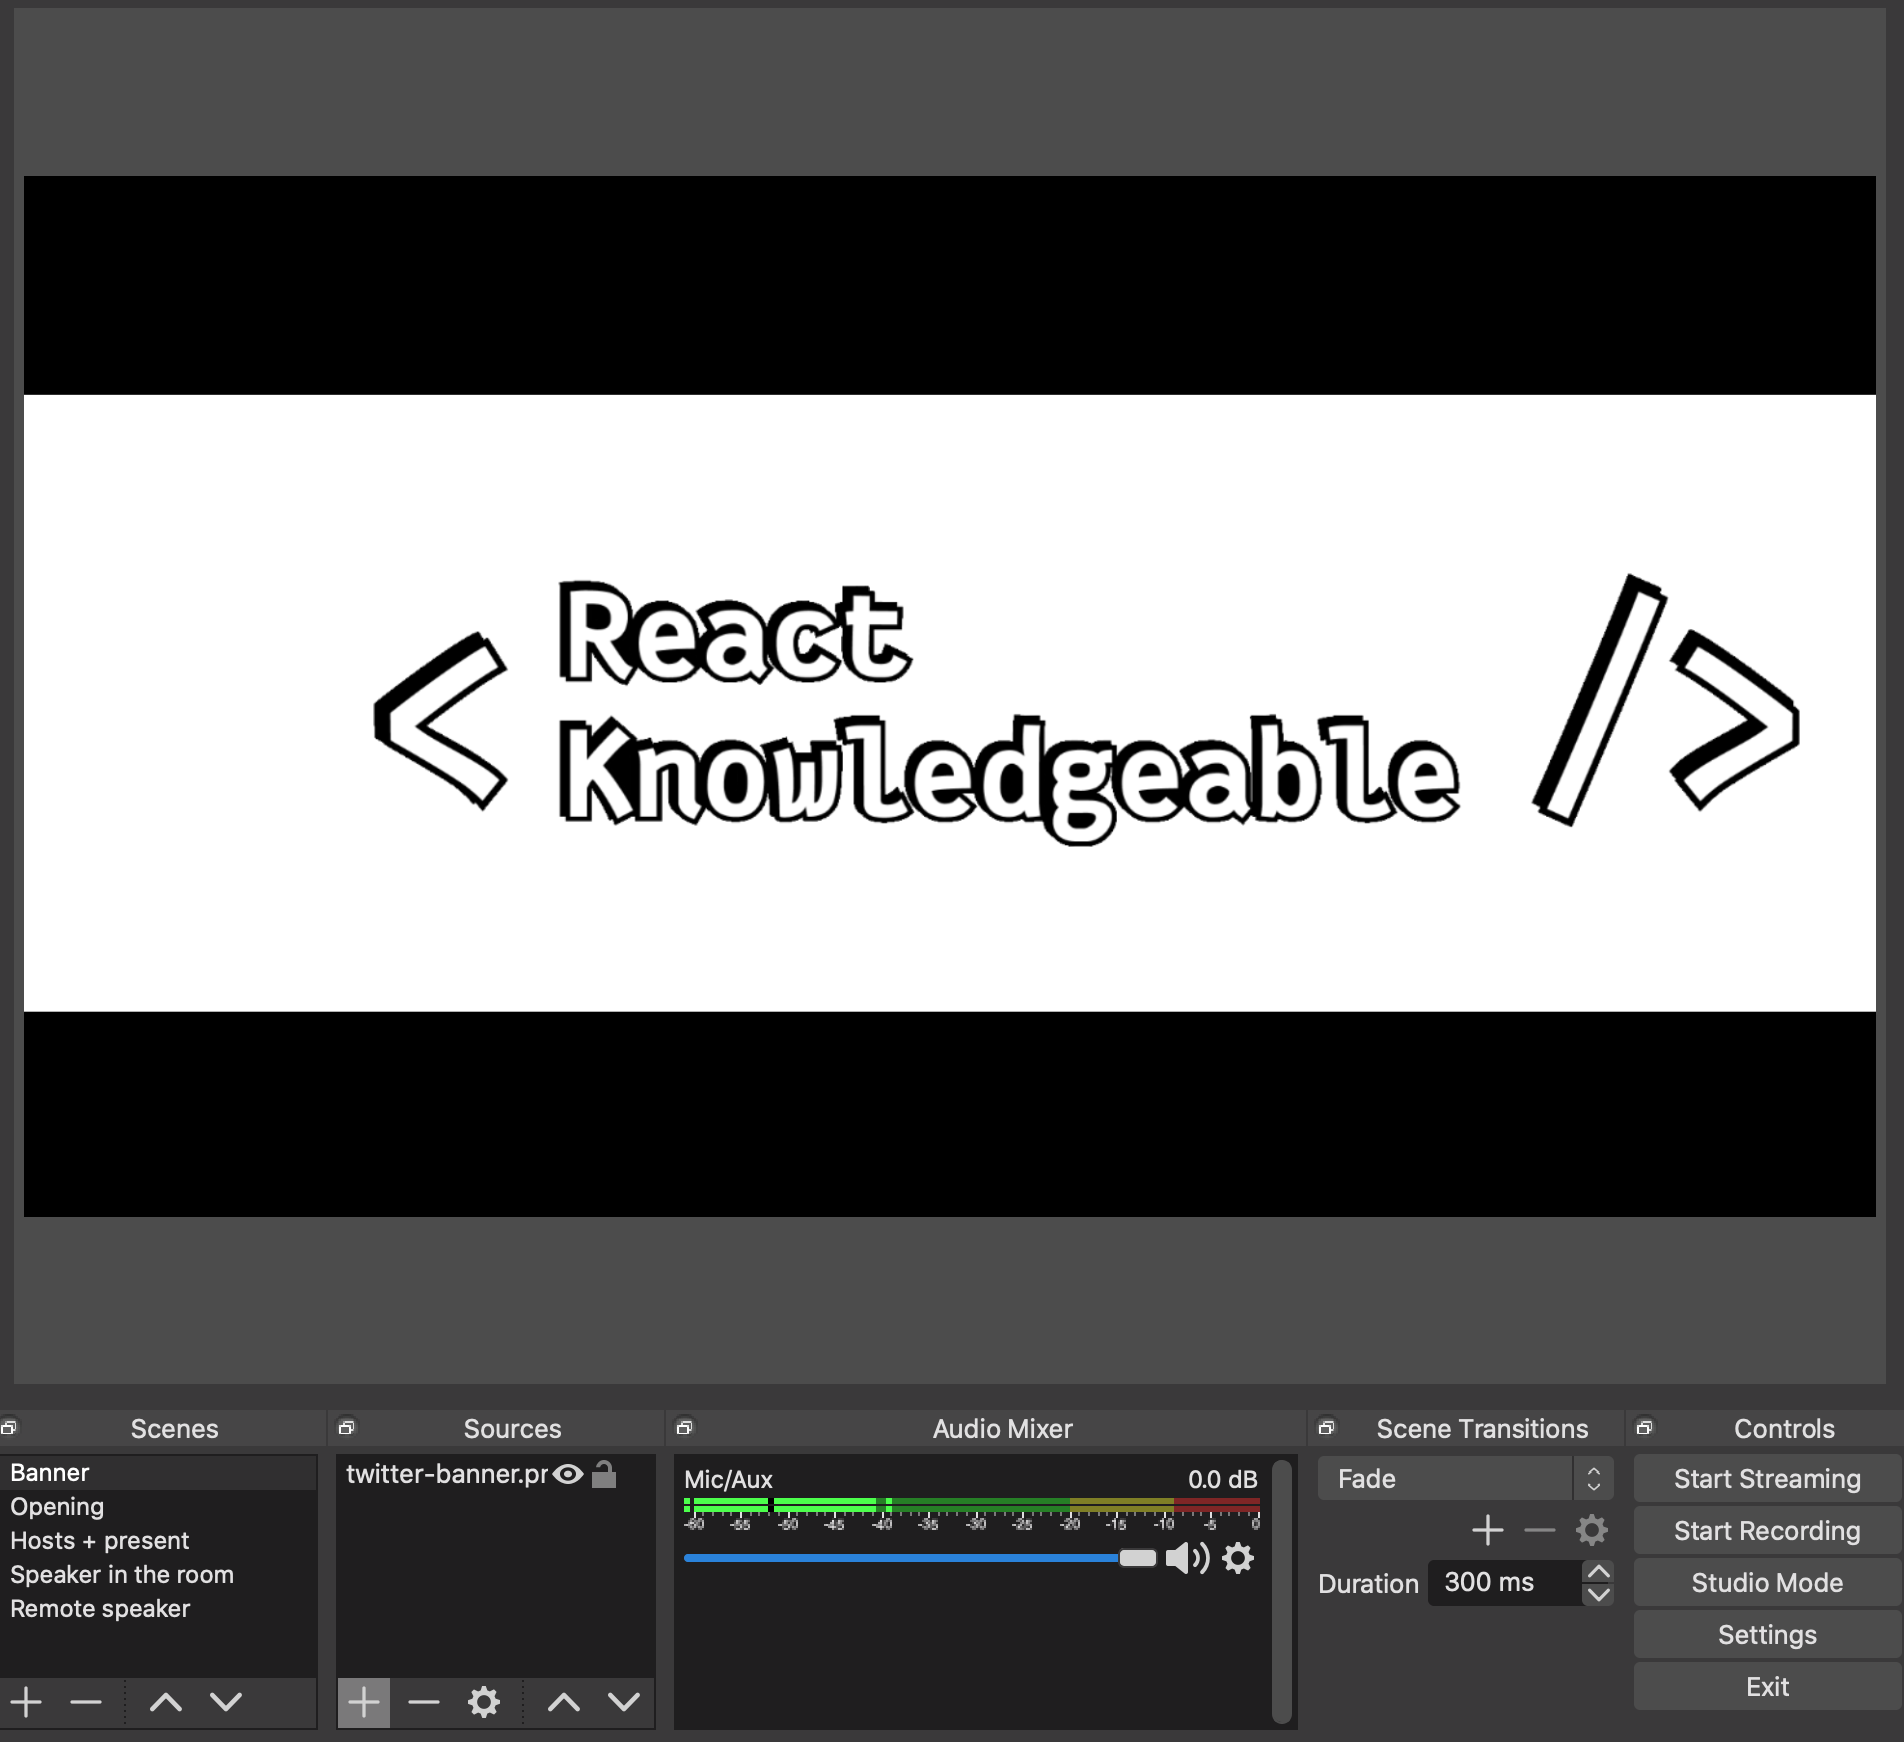Mute the Mic/Aux speaker icon

[1187, 1558]
